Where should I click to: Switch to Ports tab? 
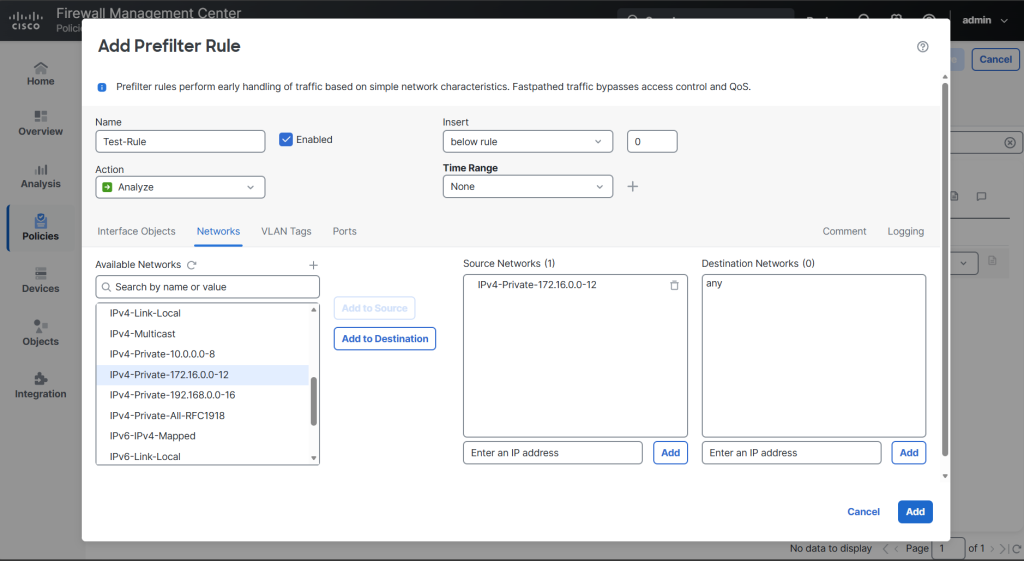344,231
